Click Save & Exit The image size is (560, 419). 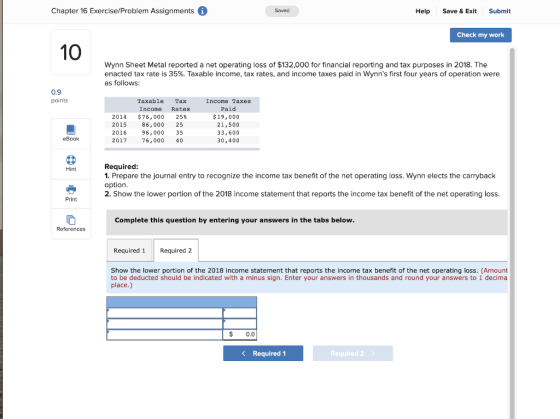pos(459,11)
